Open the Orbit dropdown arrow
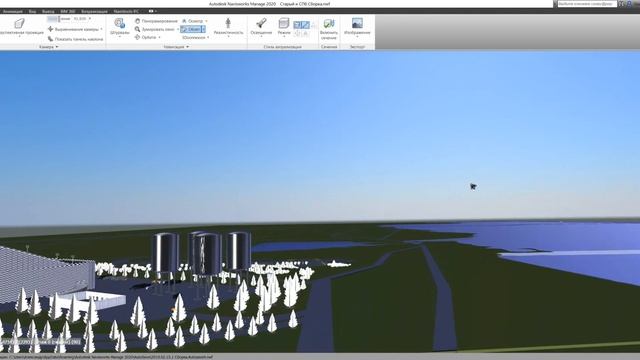The height and width of the screenshot is (360, 640). (x=159, y=38)
